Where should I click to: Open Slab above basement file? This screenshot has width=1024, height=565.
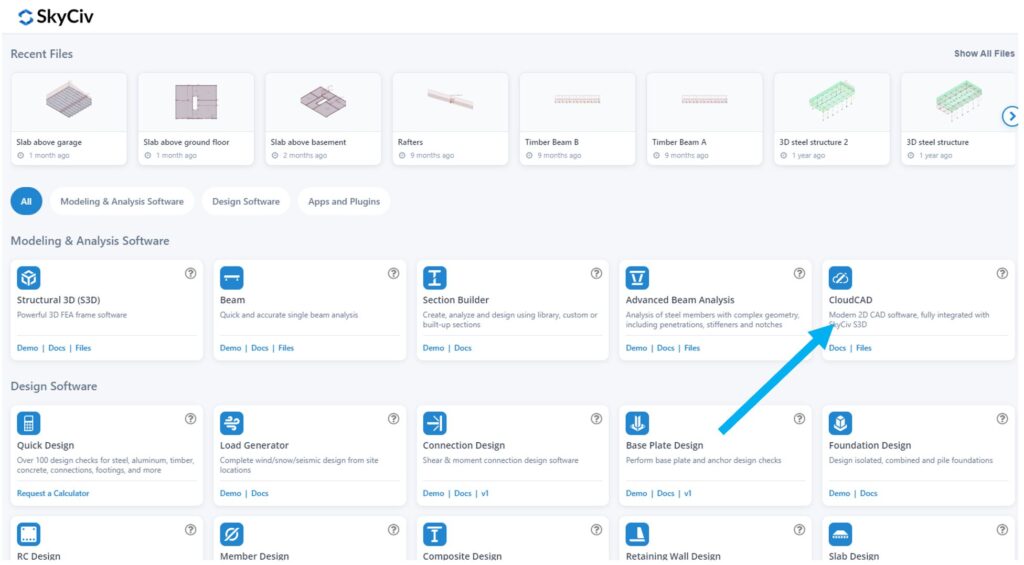point(323,119)
